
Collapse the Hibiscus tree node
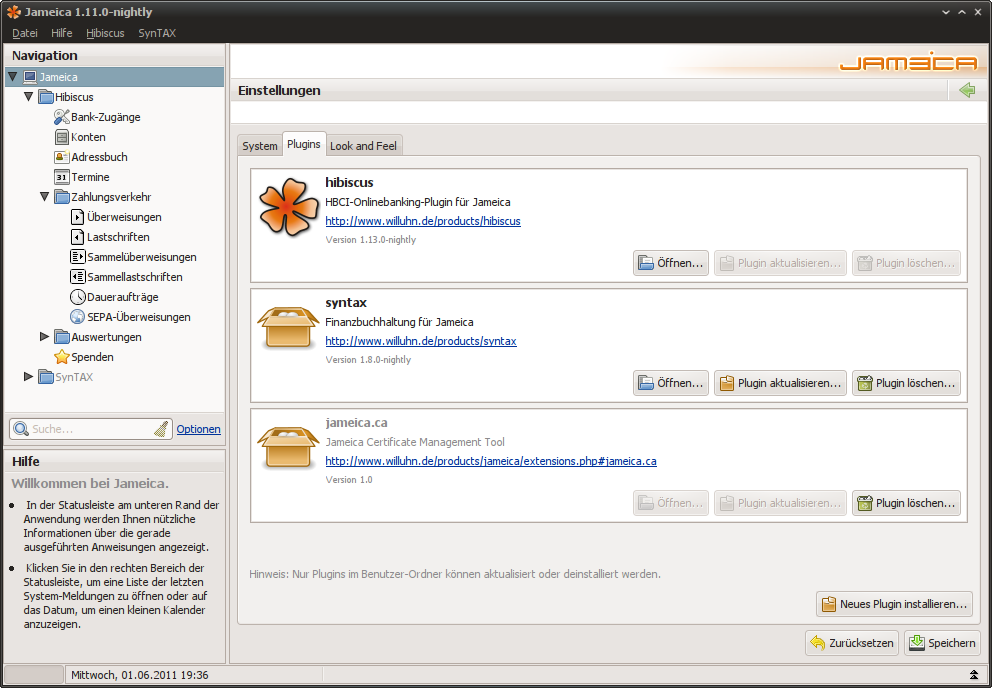click(28, 97)
